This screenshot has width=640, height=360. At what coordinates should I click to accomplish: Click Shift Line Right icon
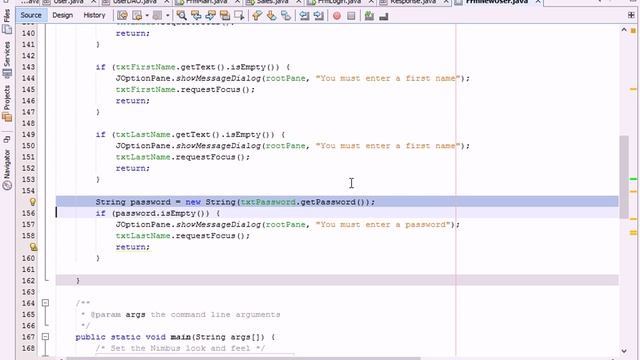coord(319,16)
